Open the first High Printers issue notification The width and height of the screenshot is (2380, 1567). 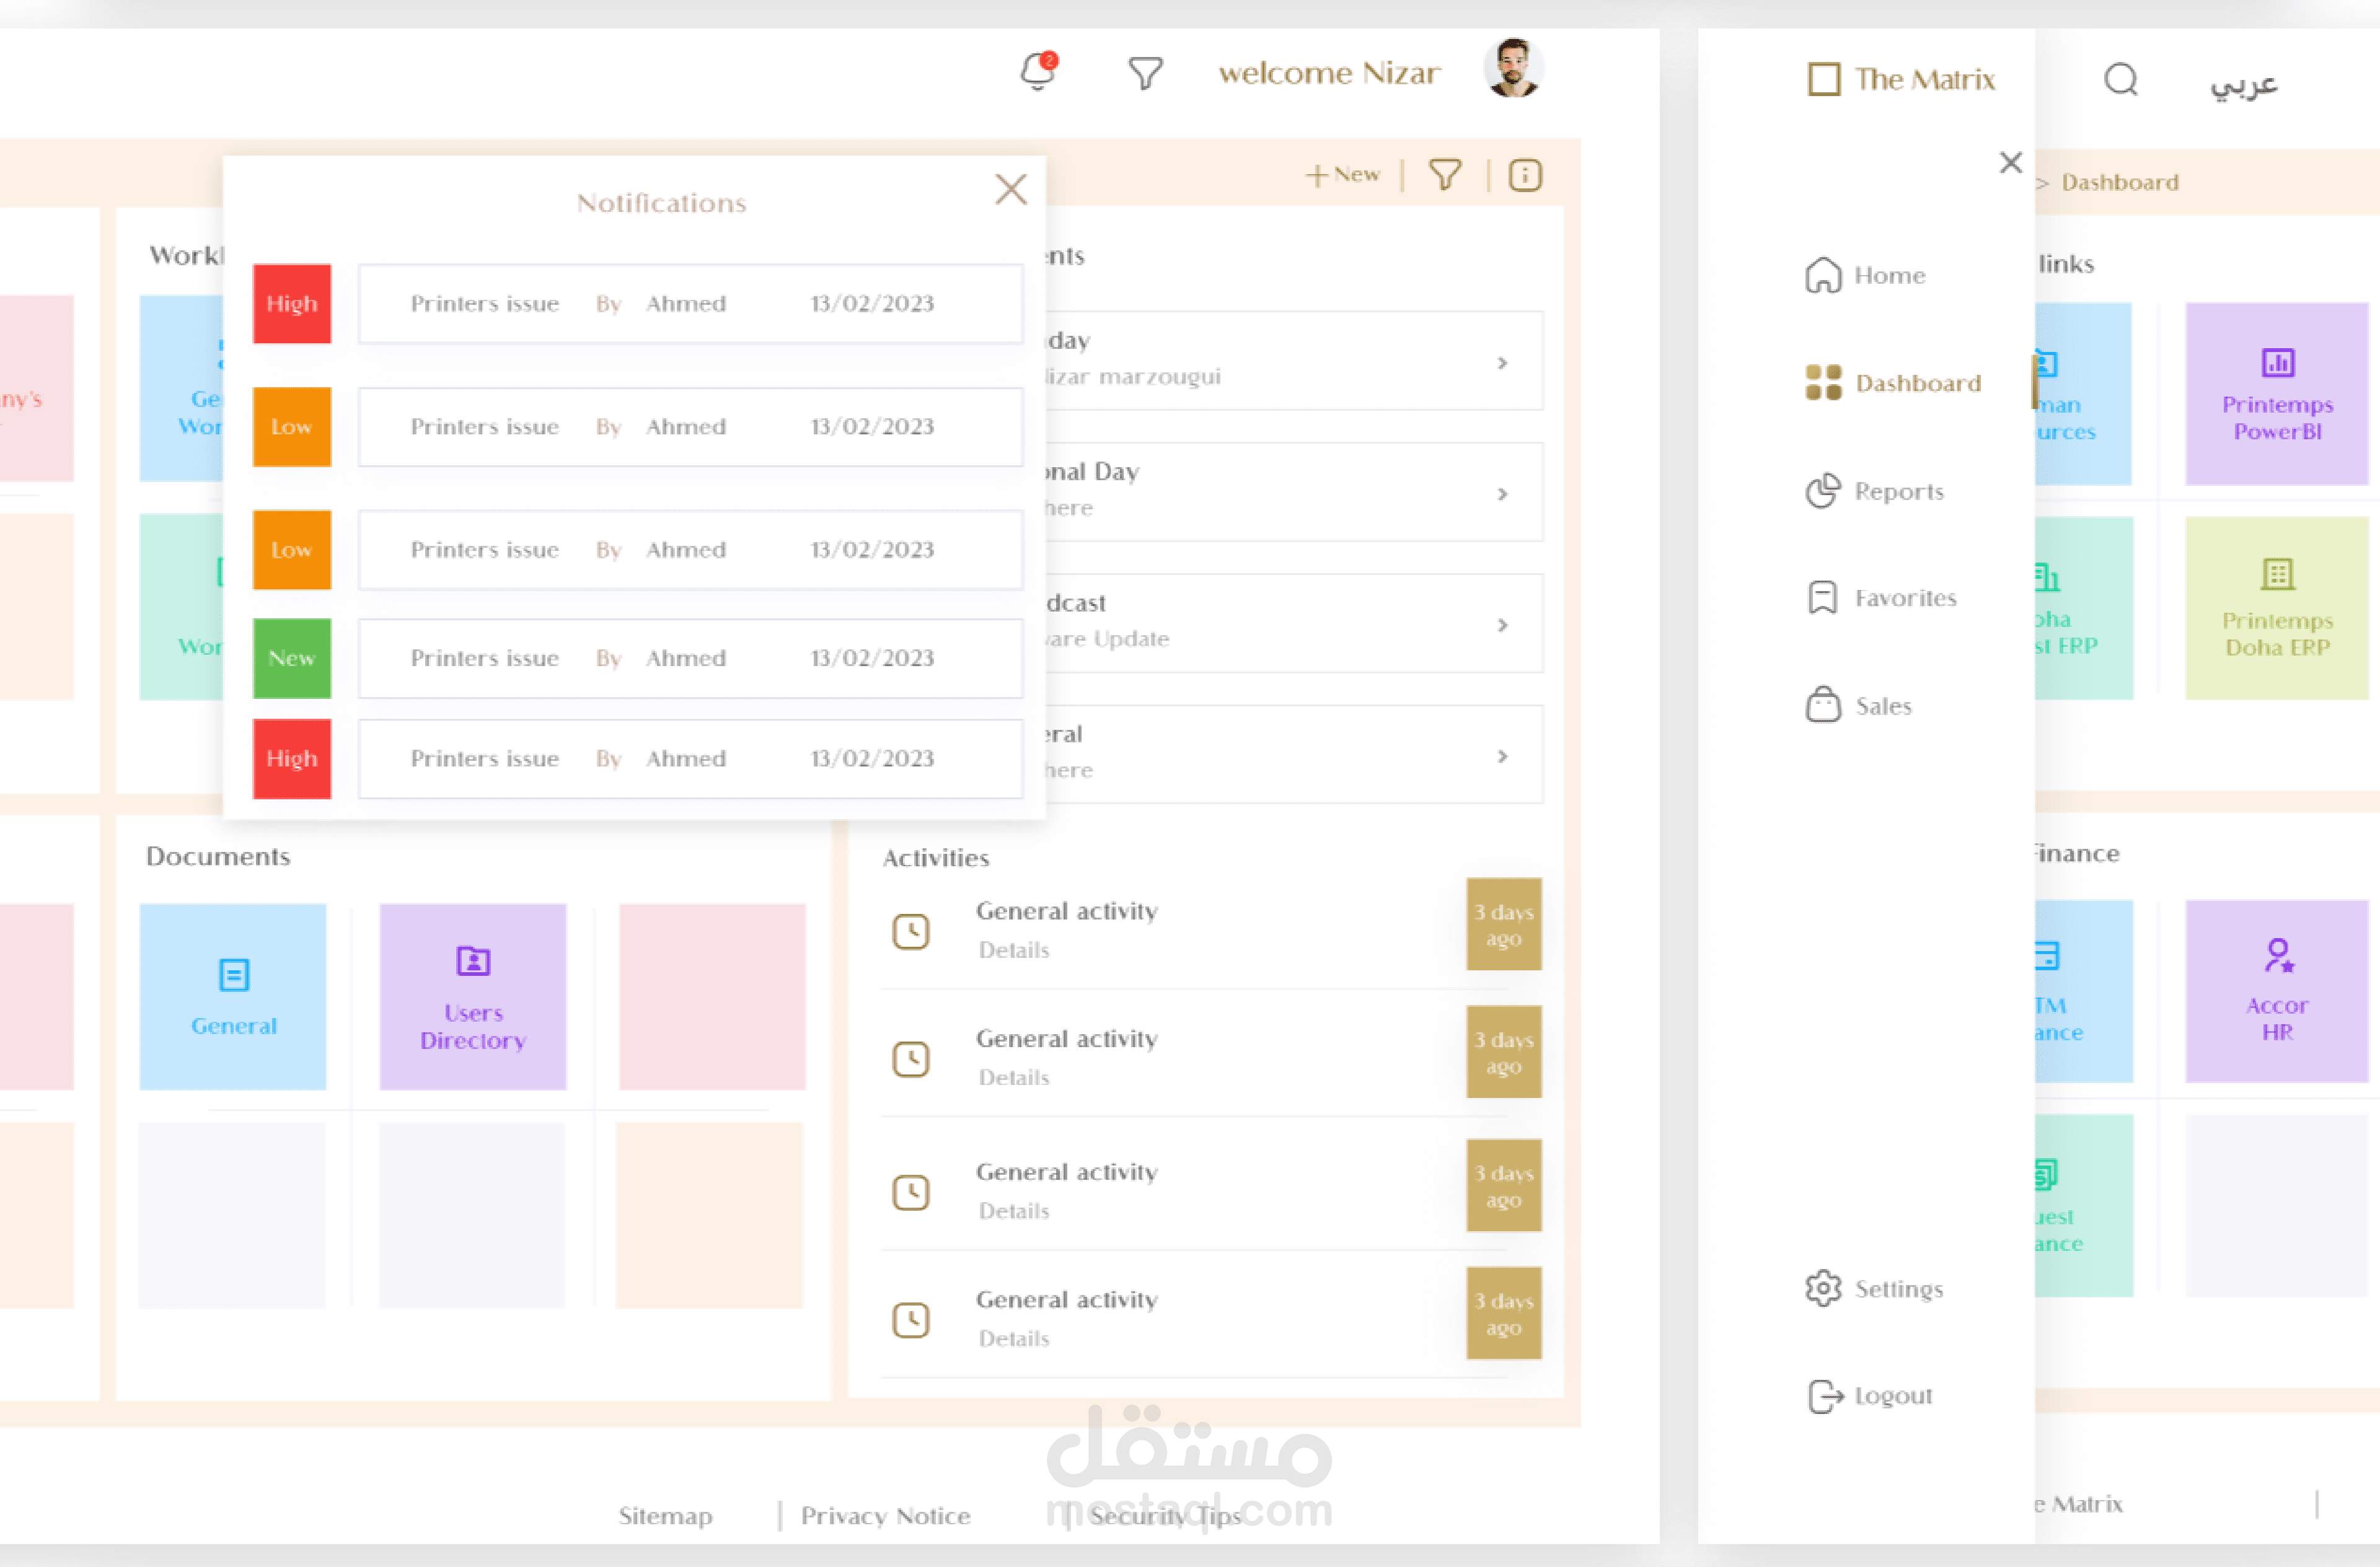tap(691, 304)
